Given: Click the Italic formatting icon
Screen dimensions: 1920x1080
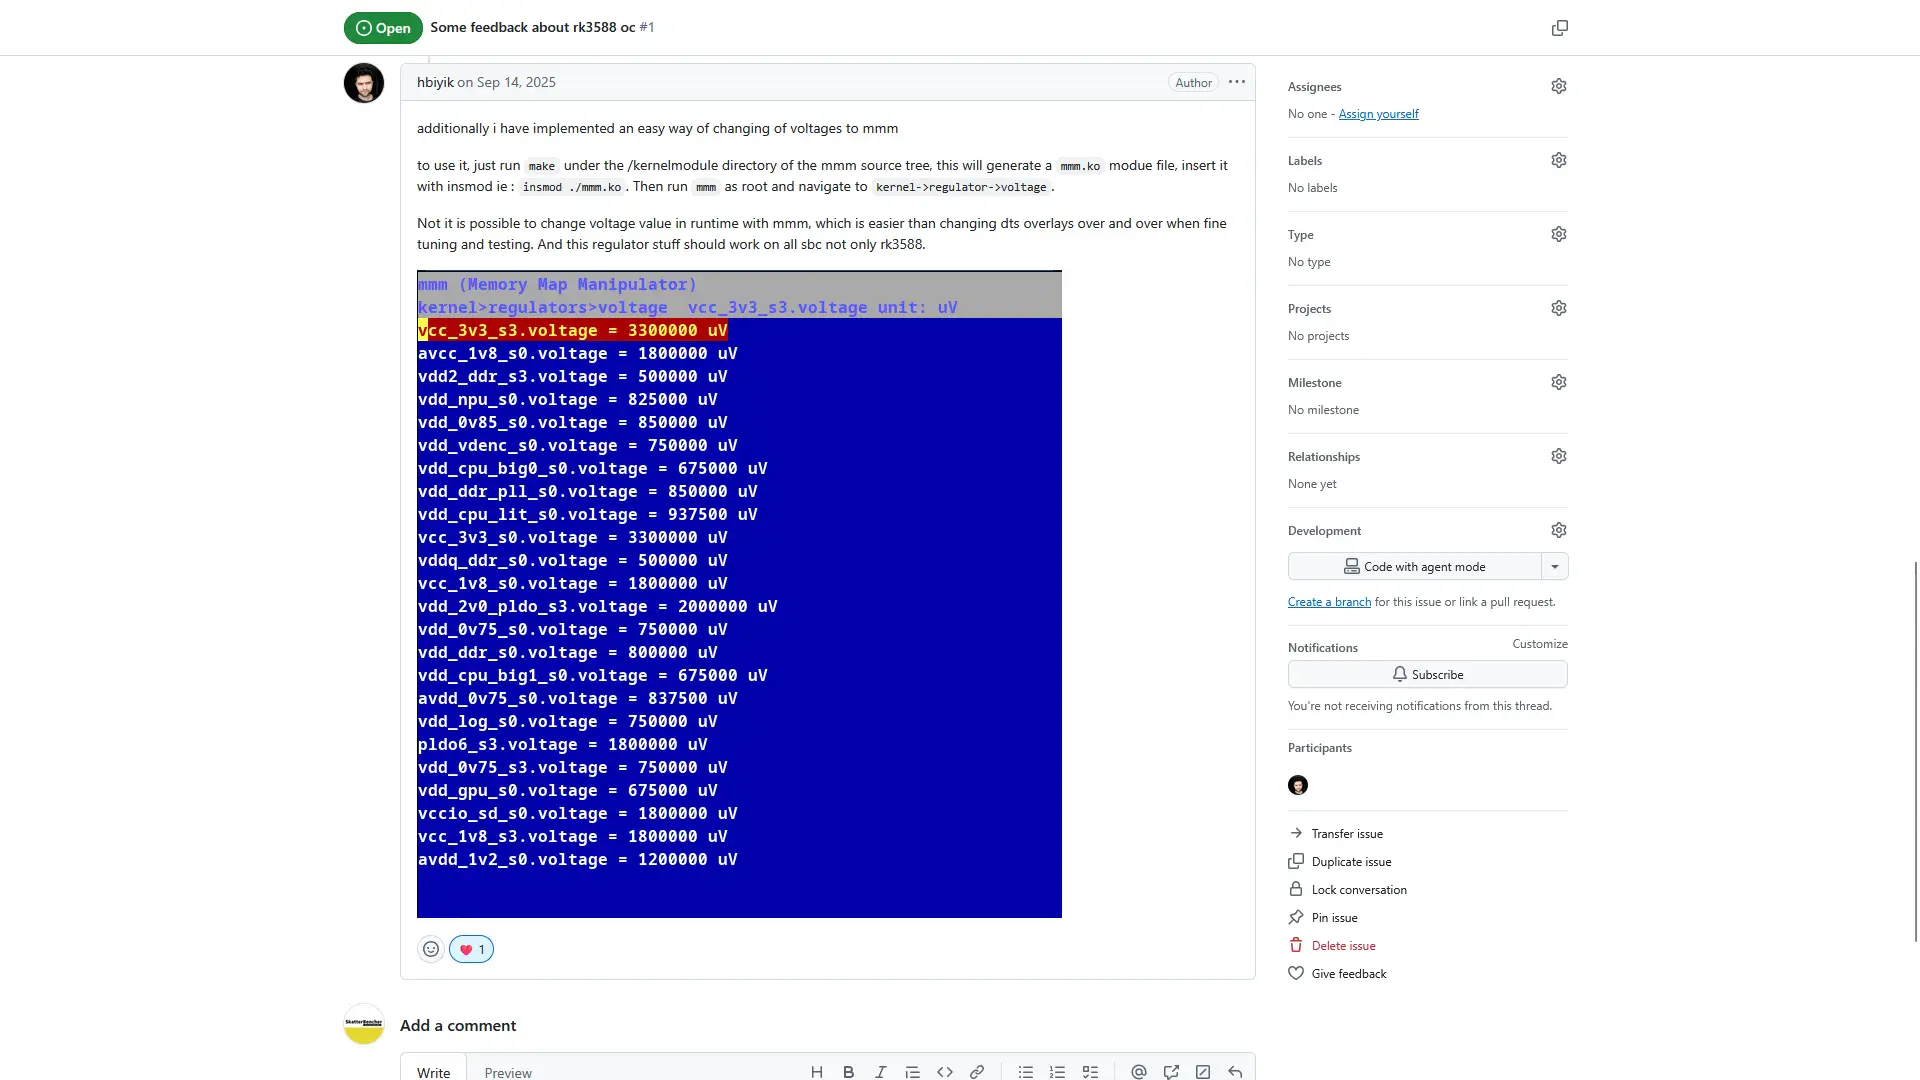Looking at the screenshot, I should pyautogui.click(x=880, y=1072).
